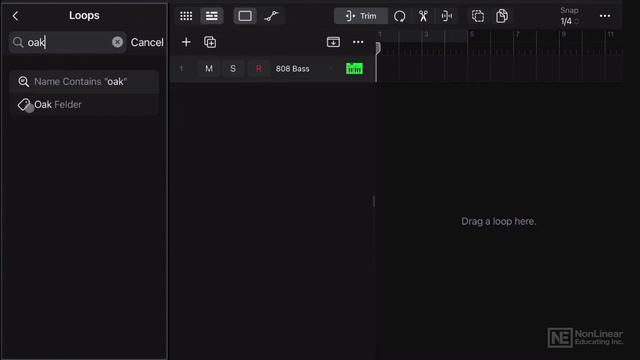Open the top toolbar more options
The width and height of the screenshot is (640, 360).
(605, 16)
